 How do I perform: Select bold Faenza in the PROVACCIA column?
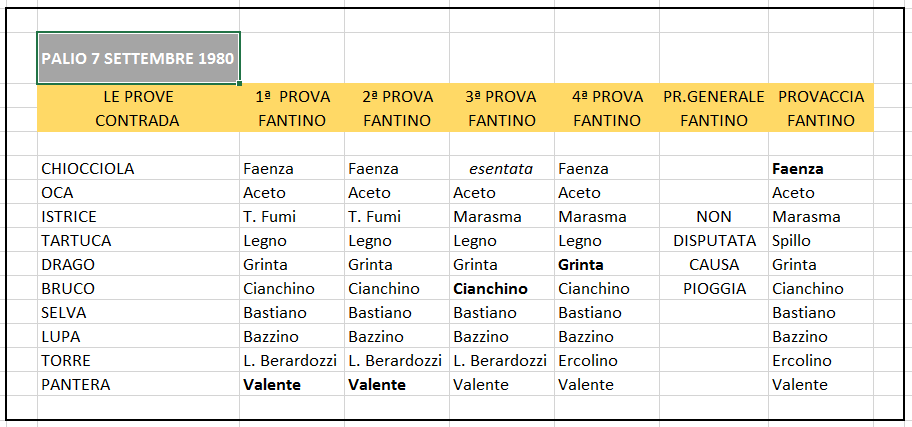(x=797, y=169)
